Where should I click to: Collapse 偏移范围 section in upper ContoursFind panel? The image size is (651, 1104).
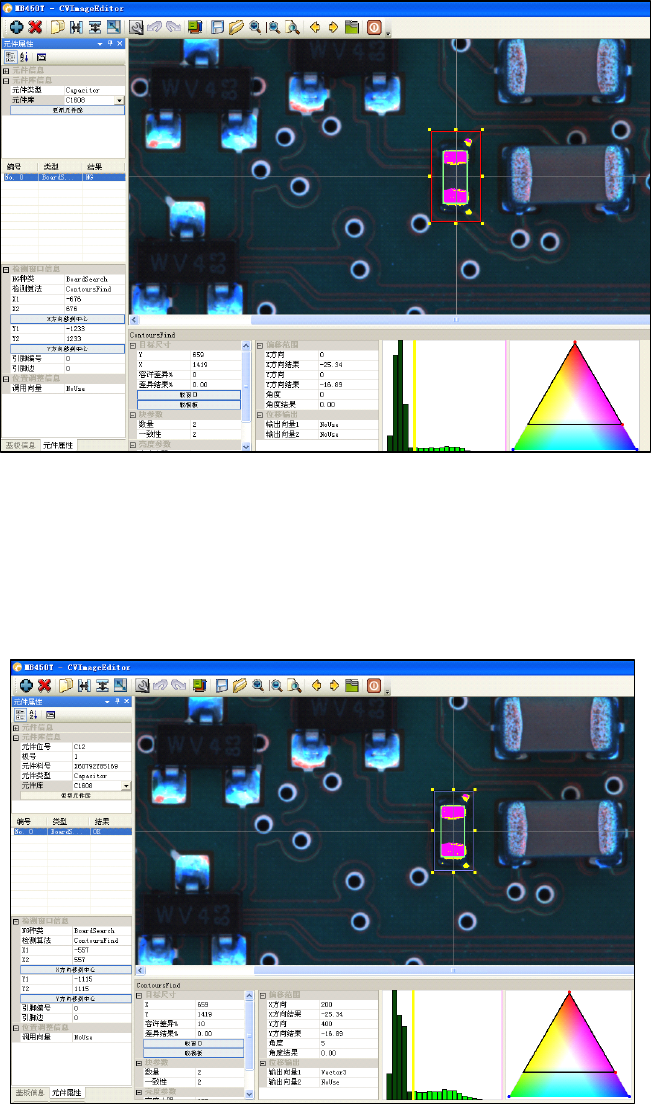260,345
